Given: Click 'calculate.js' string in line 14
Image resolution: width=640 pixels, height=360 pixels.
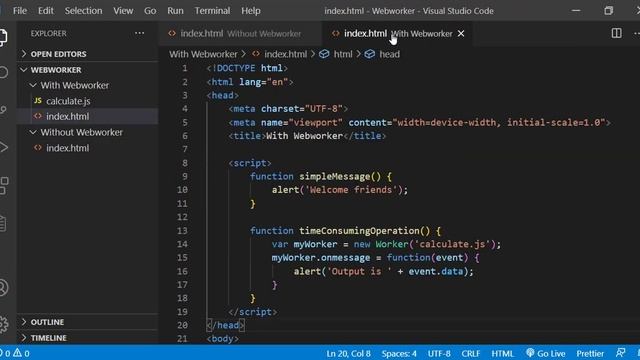Looking at the screenshot, I should (x=452, y=244).
